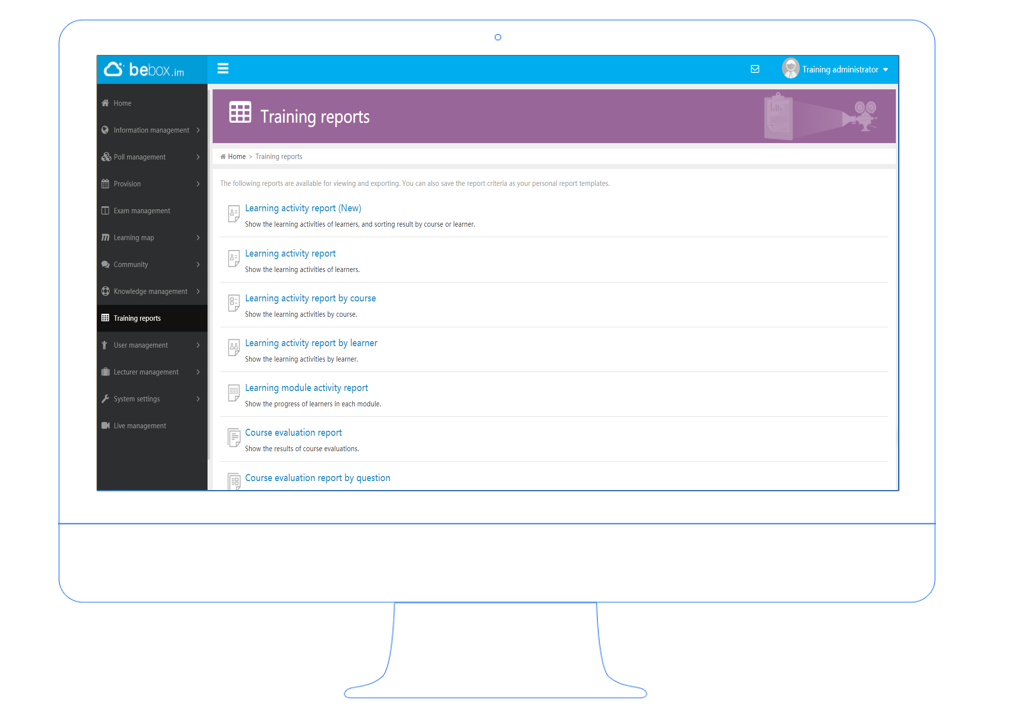The height and width of the screenshot is (726, 1012).
Task: Click the Learning map icon
Action: [105, 237]
